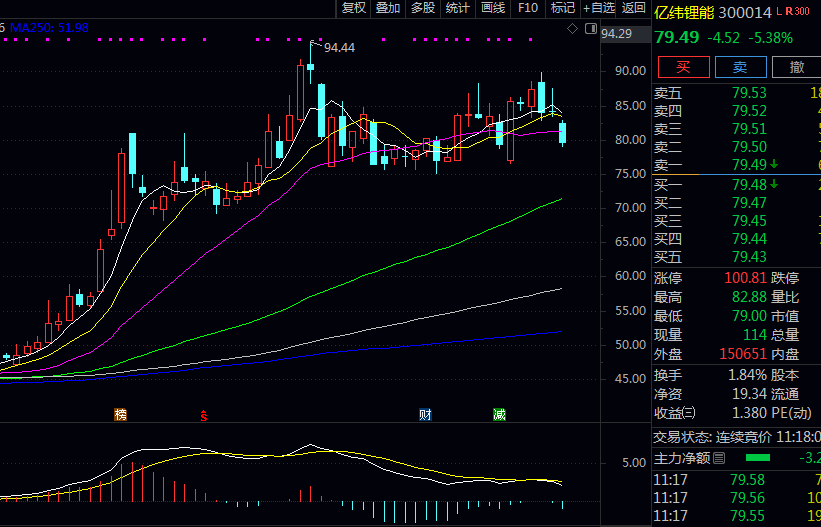Select 买一 price 79.48

point(749,184)
